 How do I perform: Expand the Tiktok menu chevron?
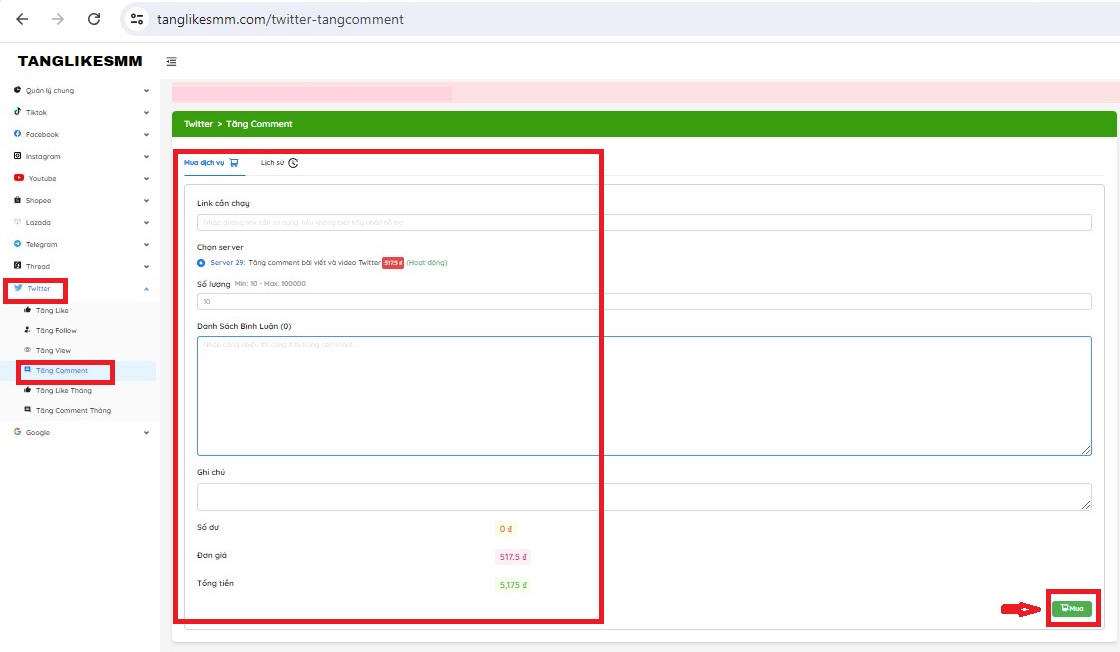point(146,113)
